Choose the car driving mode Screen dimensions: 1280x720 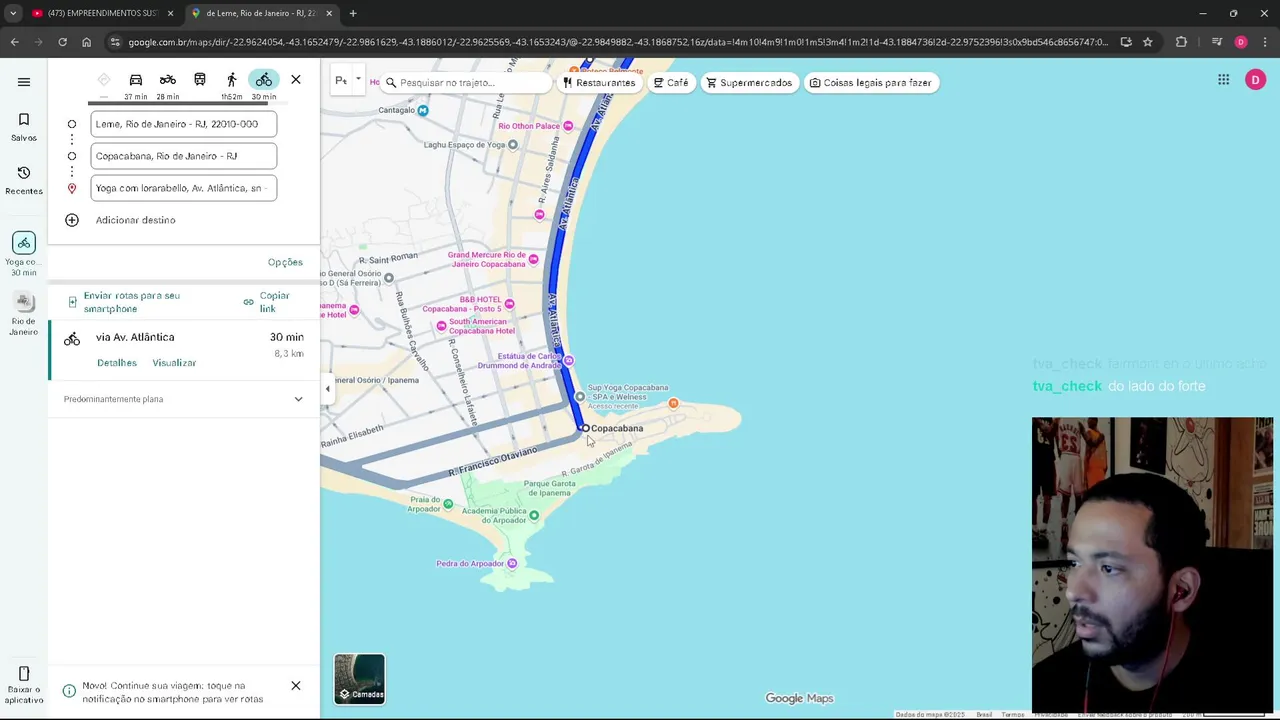tap(136, 80)
